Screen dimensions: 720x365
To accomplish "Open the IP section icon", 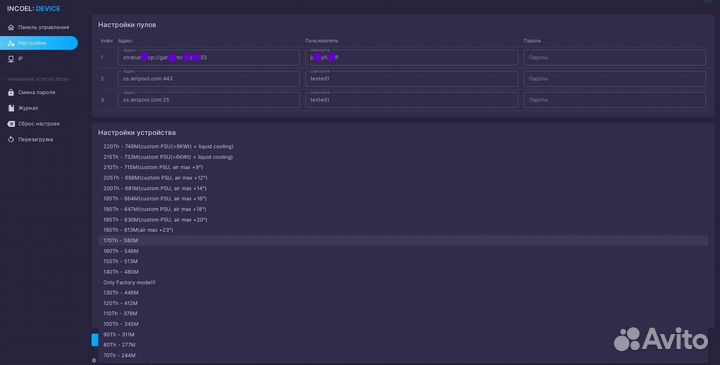I will tap(11, 59).
